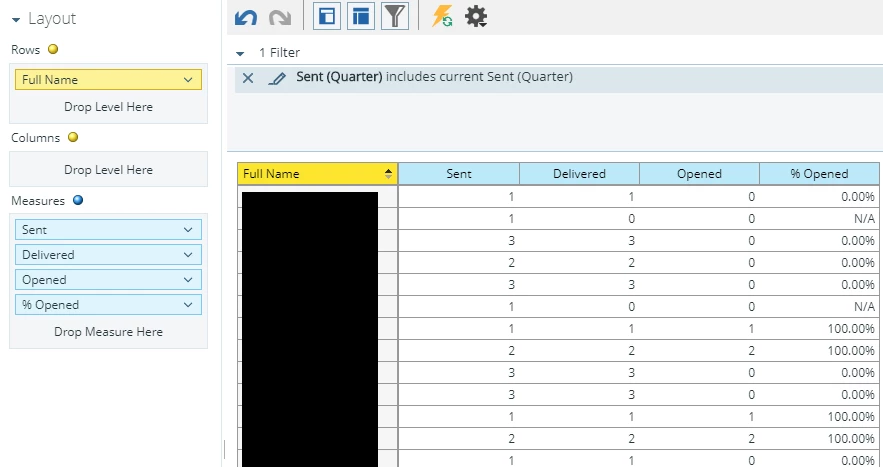Open the gear settings icon
Image resolution: width=883 pixels, height=467 pixels.
[476, 16]
